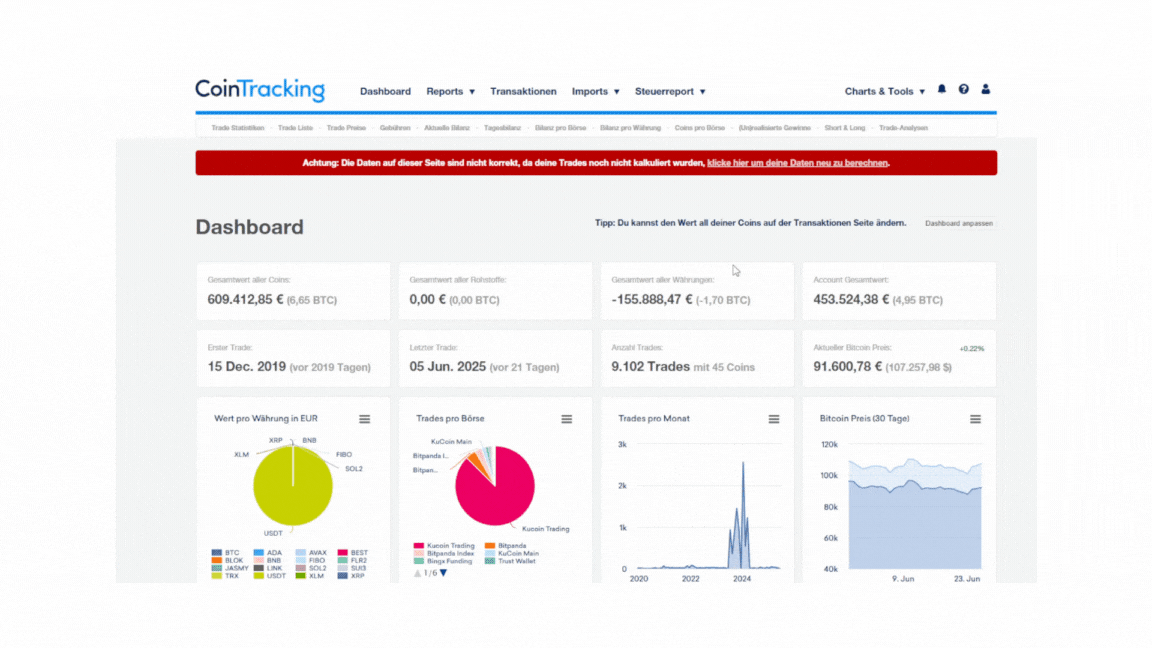
Task: Open hamburger menu of Trades pro Monat chart
Action: click(x=774, y=419)
